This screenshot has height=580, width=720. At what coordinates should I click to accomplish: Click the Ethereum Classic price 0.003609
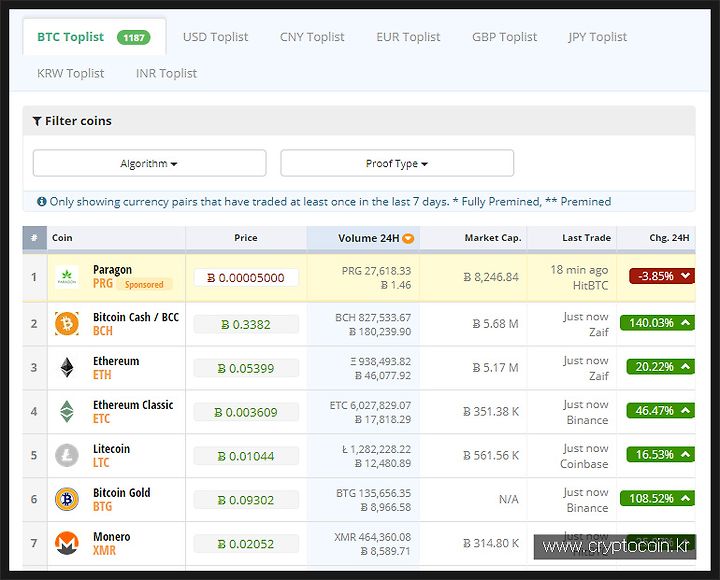(246, 412)
